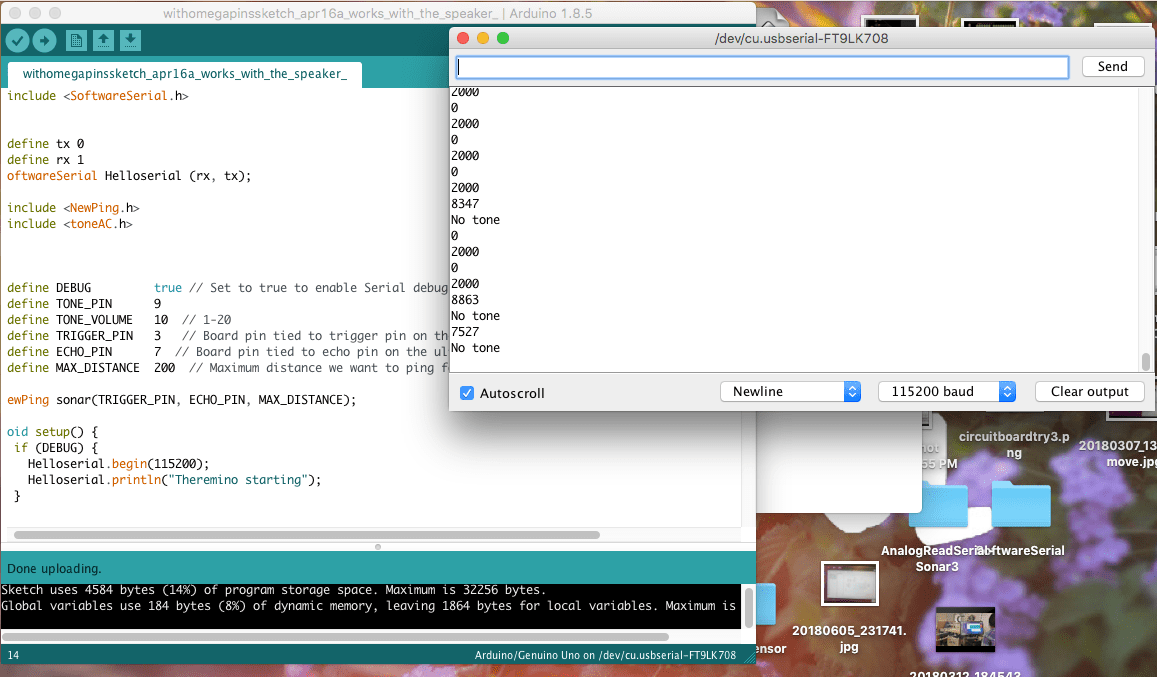Click the 'Global variables use 184 bytes' console line

pyautogui.click(x=369, y=605)
